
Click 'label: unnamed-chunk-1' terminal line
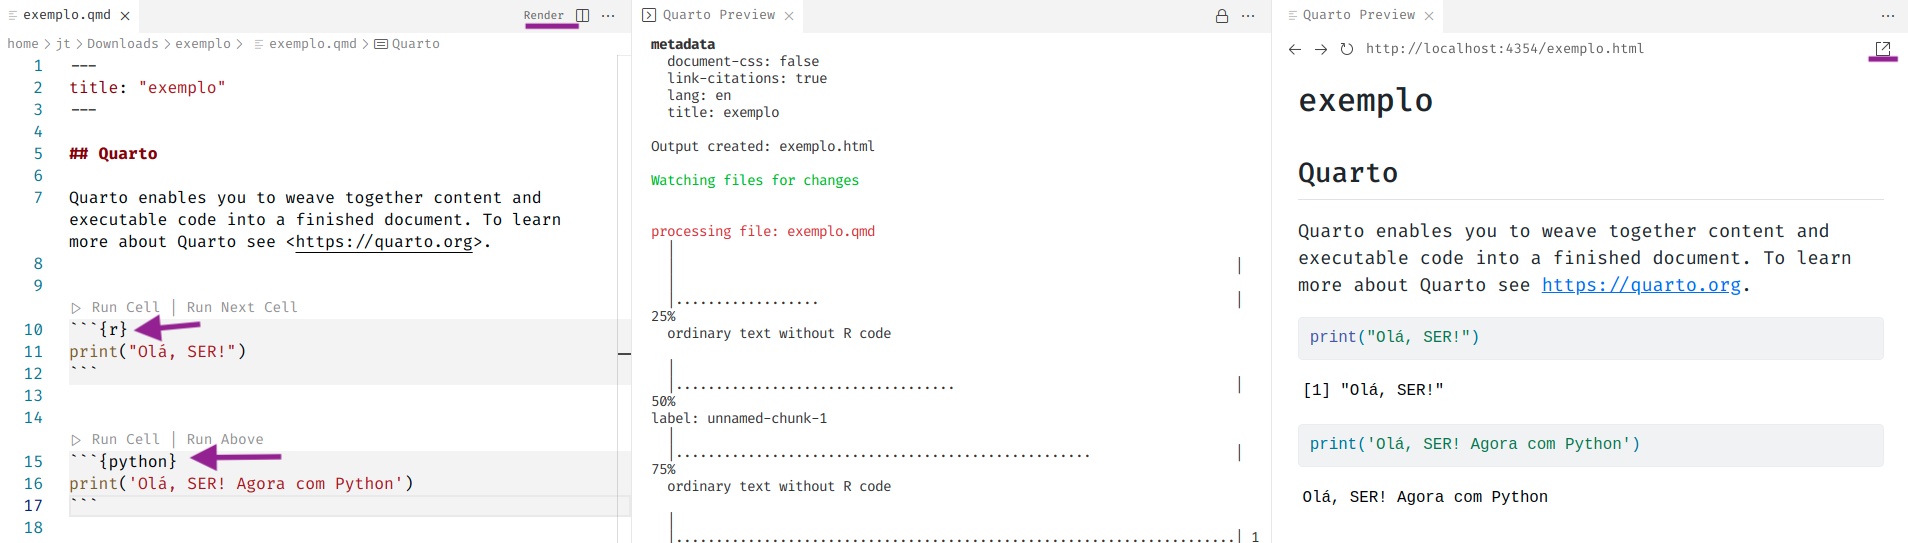(x=739, y=419)
